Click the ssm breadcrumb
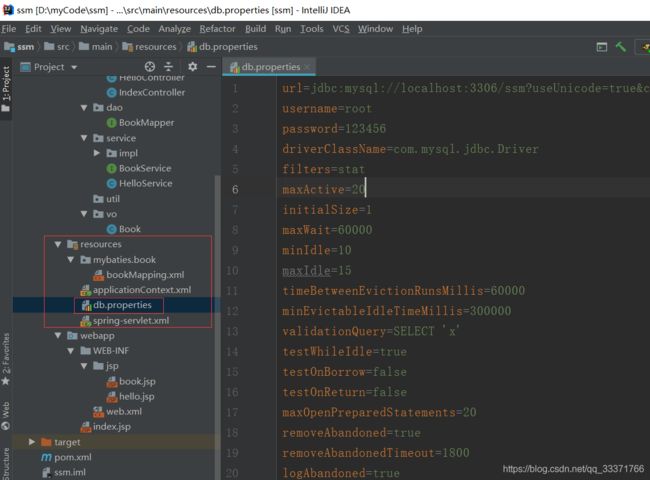Viewport: 650px width, 480px height. (19, 47)
